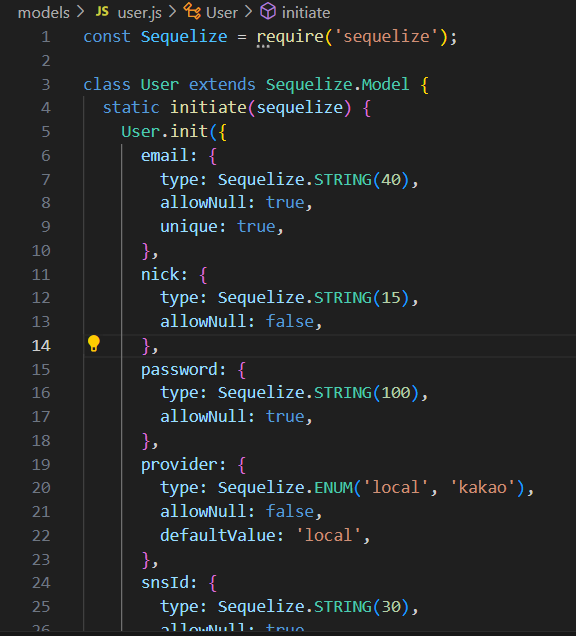This screenshot has height=636, width=576.
Task: Click the User class symbol icon
Action: click(192, 11)
